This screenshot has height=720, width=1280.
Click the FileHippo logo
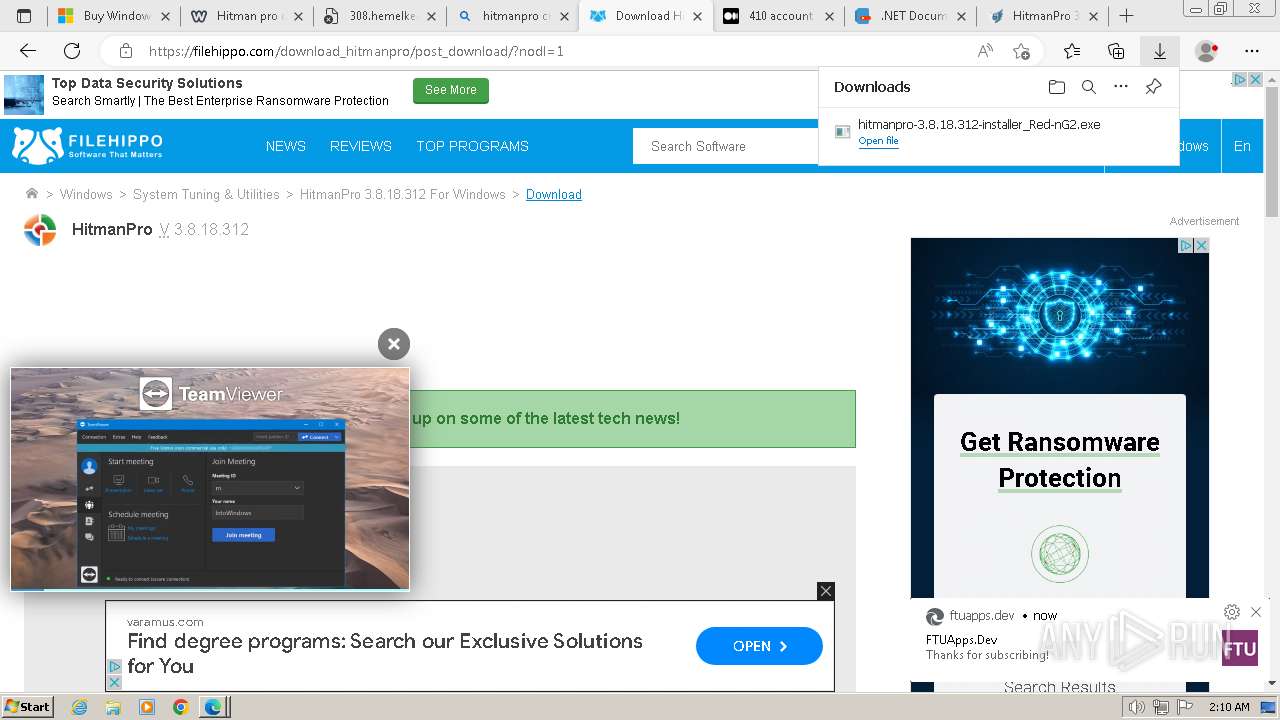[87, 146]
